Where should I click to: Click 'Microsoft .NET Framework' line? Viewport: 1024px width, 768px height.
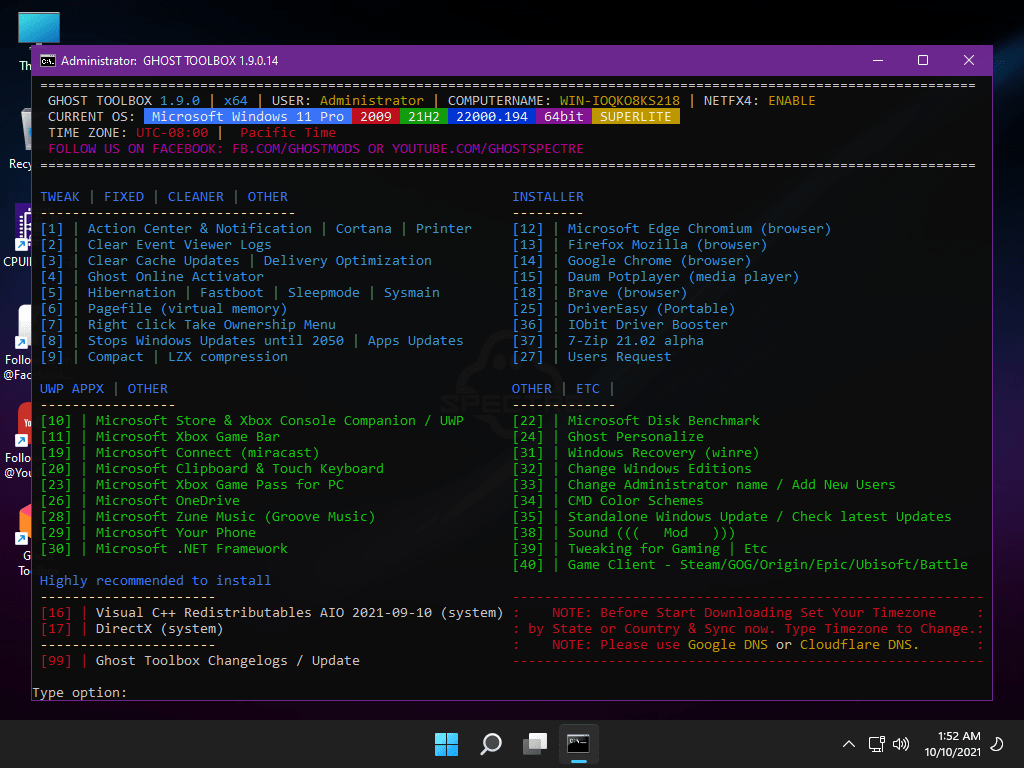click(x=192, y=549)
